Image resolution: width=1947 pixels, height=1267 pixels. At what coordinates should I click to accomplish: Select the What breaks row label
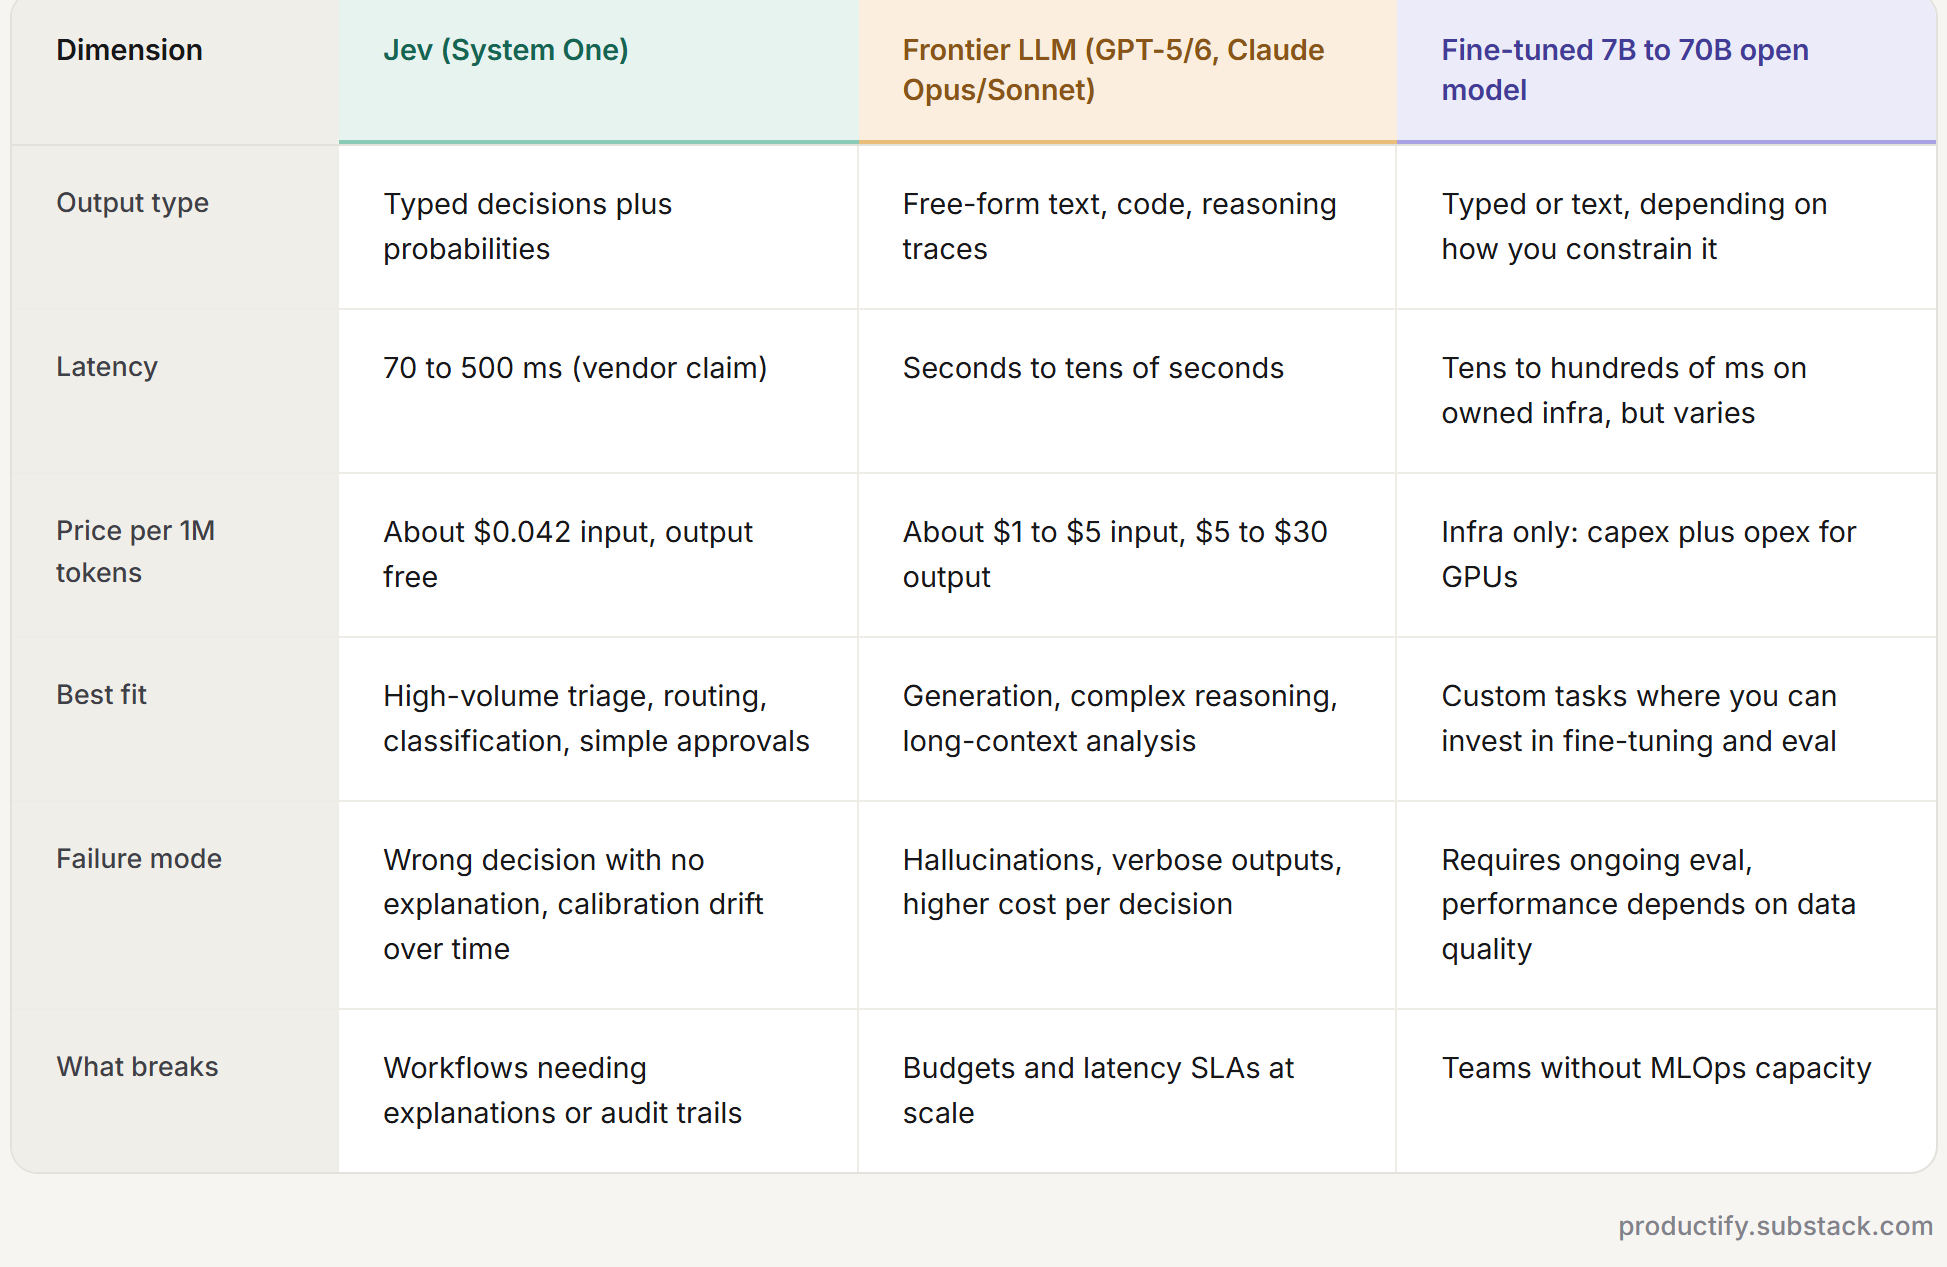(137, 1067)
